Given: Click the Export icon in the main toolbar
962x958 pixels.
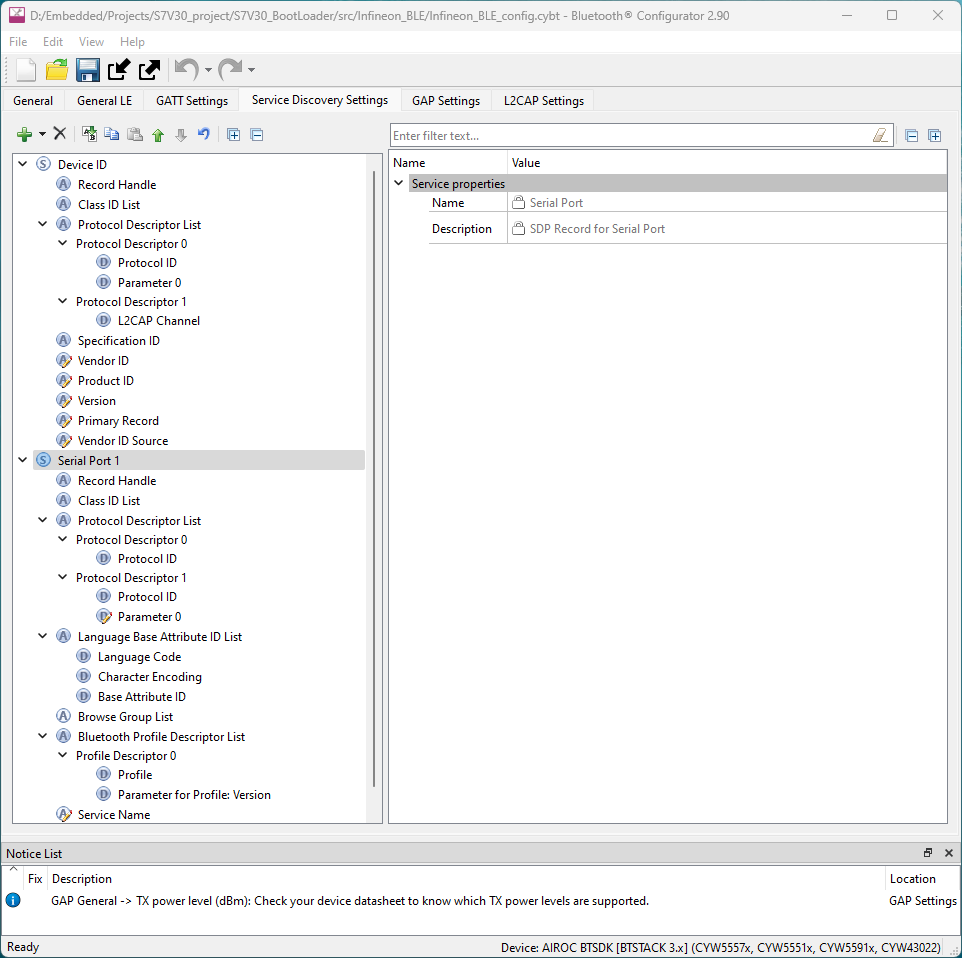Looking at the screenshot, I should [x=149, y=69].
